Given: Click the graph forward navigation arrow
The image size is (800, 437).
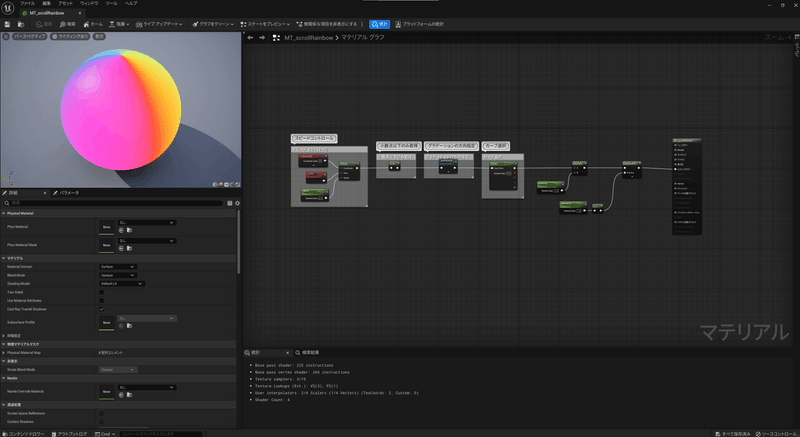Looking at the screenshot, I should coord(262,37).
